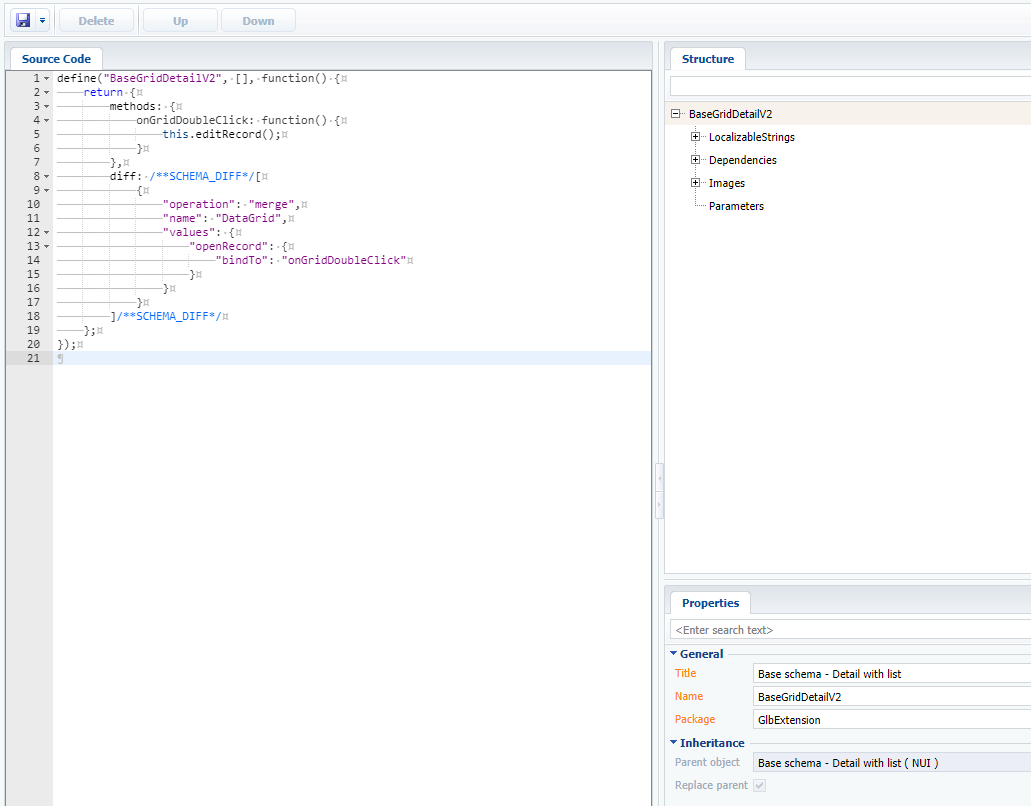Click the Title property input field
Screen dimensions: 1031x806
[892, 674]
